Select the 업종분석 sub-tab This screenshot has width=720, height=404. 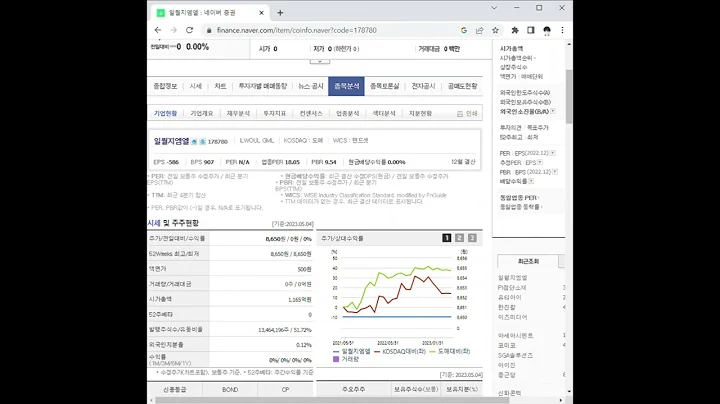click(348, 113)
